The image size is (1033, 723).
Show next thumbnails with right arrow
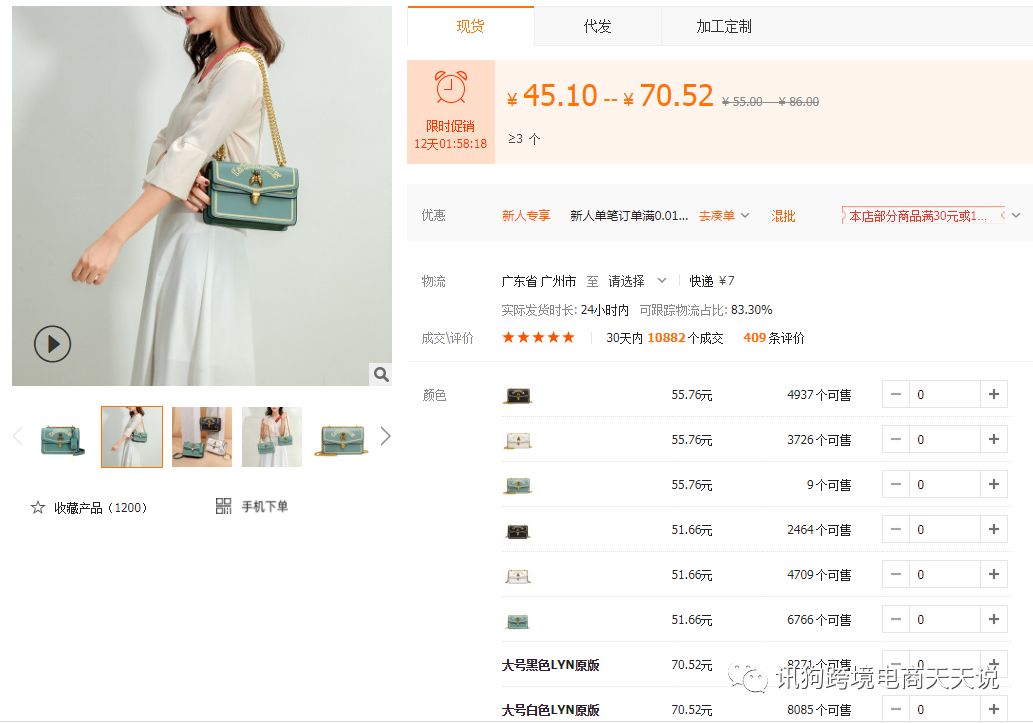385,436
